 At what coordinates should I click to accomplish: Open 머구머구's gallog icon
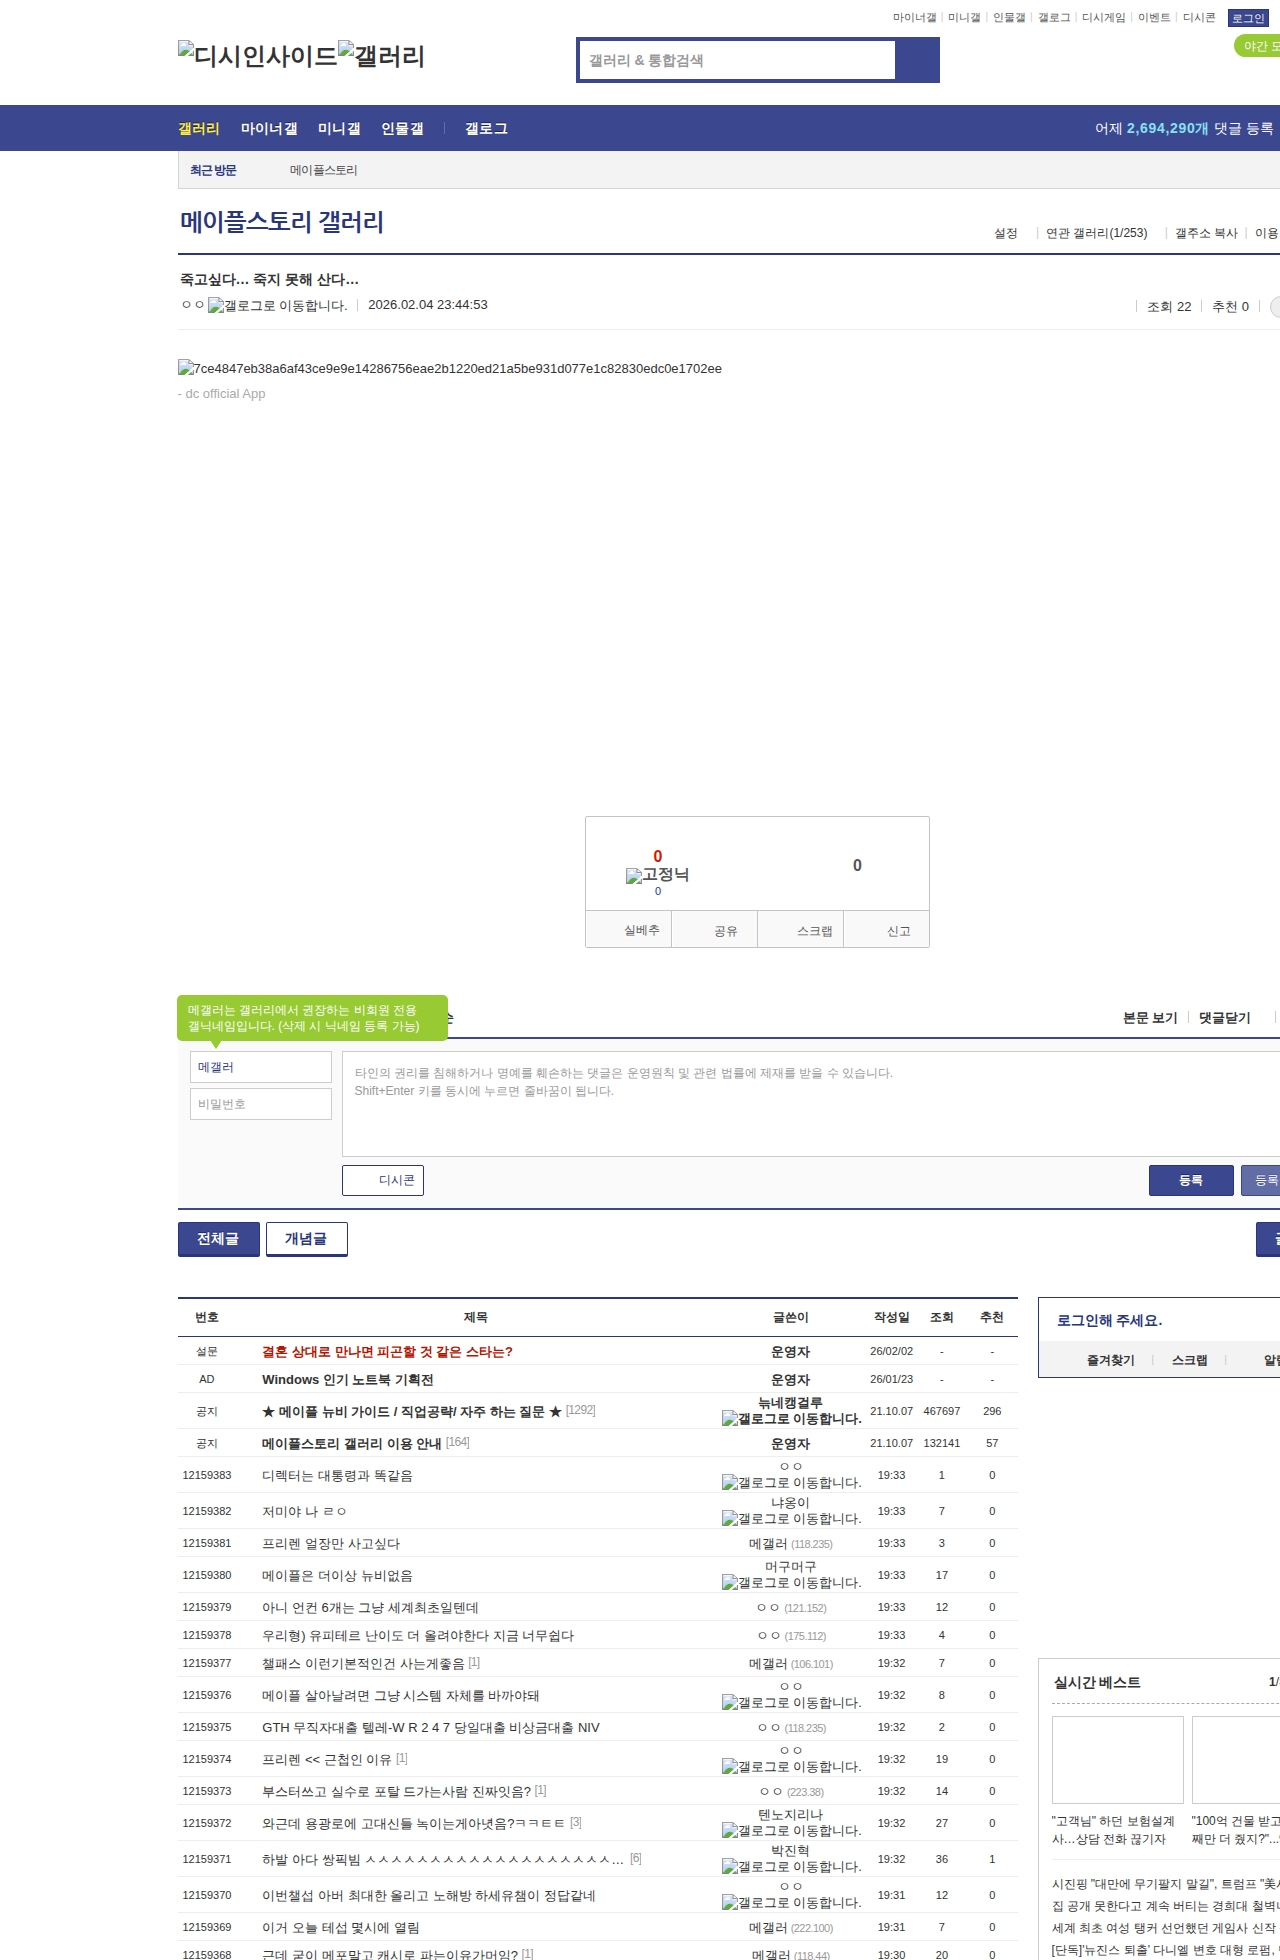[x=791, y=1583]
